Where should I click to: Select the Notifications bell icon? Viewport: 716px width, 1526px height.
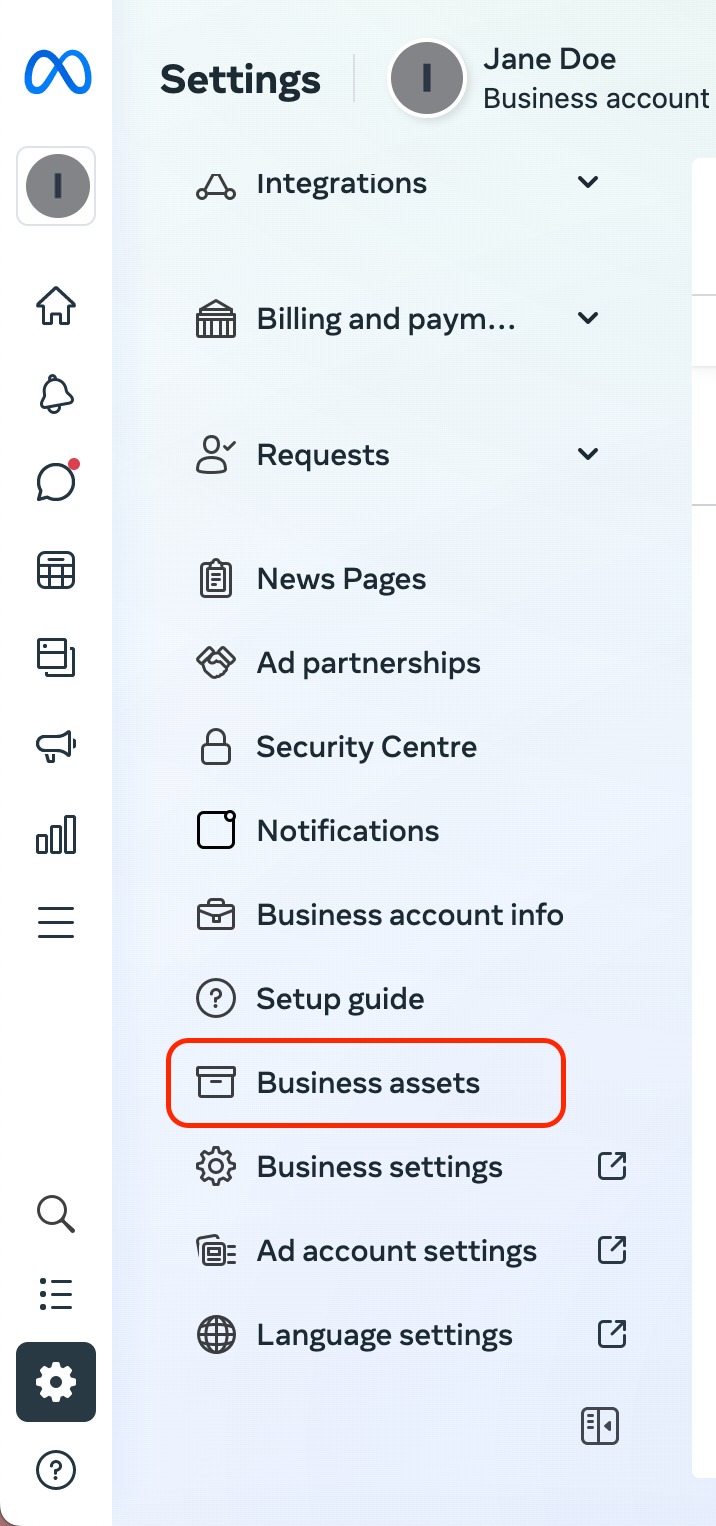(x=55, y=394)
